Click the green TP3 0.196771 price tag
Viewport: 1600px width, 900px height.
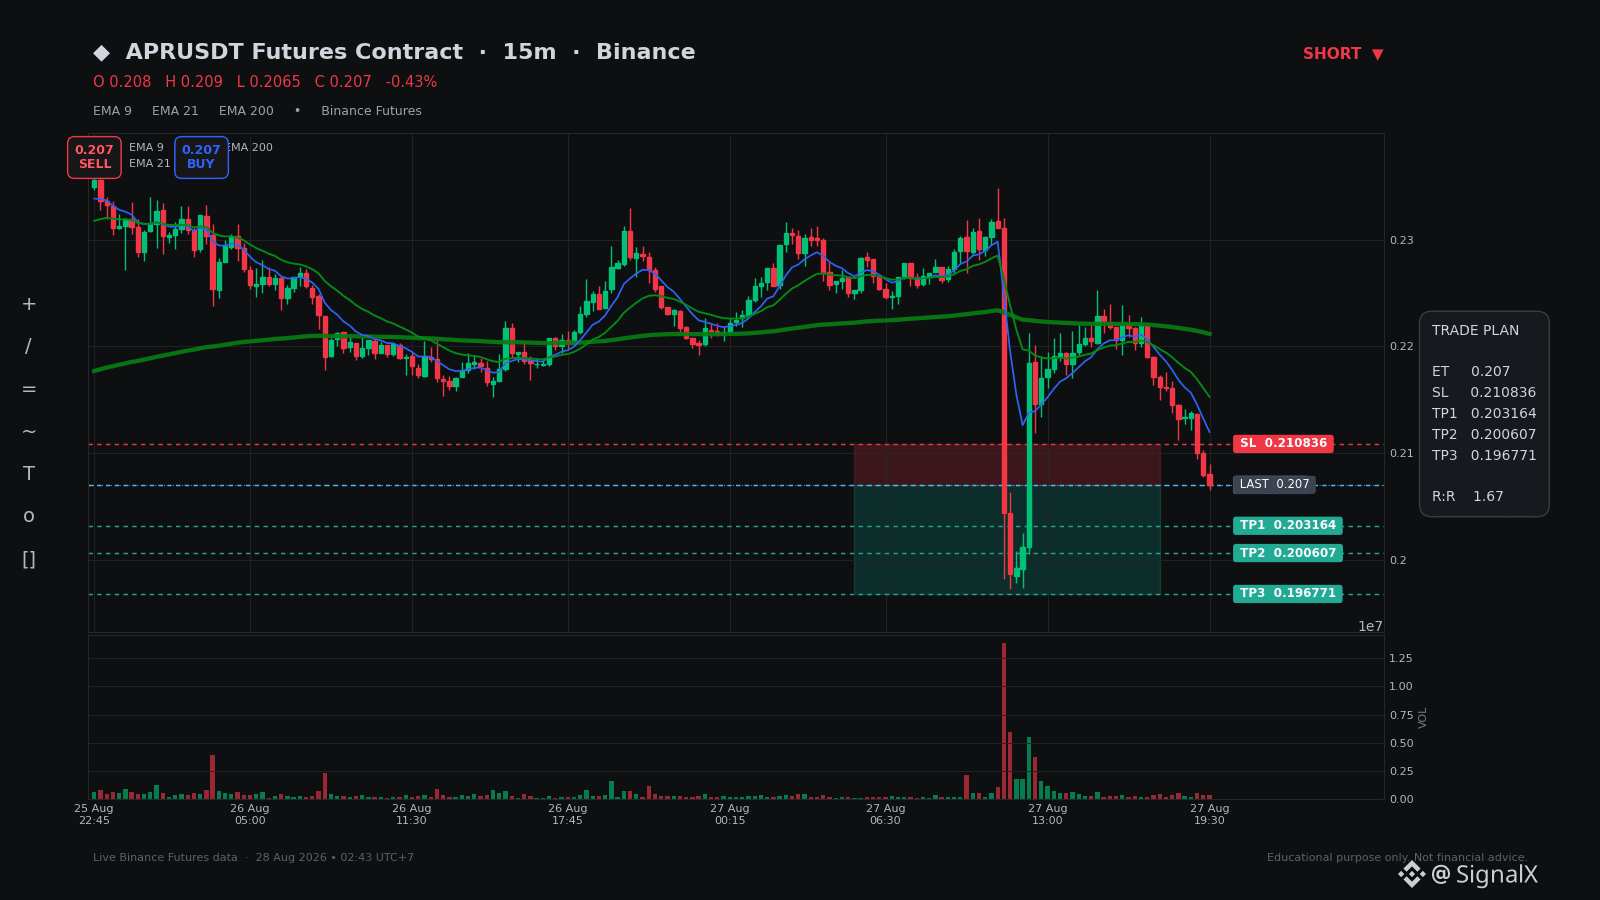pos(1288,593)
